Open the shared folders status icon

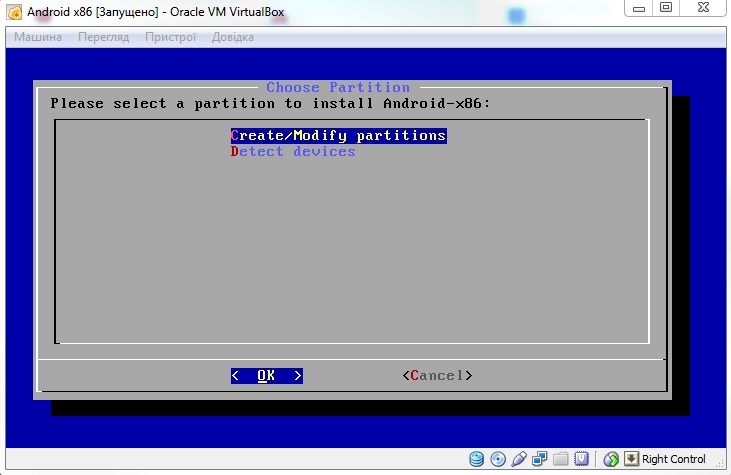click(561, 459)
